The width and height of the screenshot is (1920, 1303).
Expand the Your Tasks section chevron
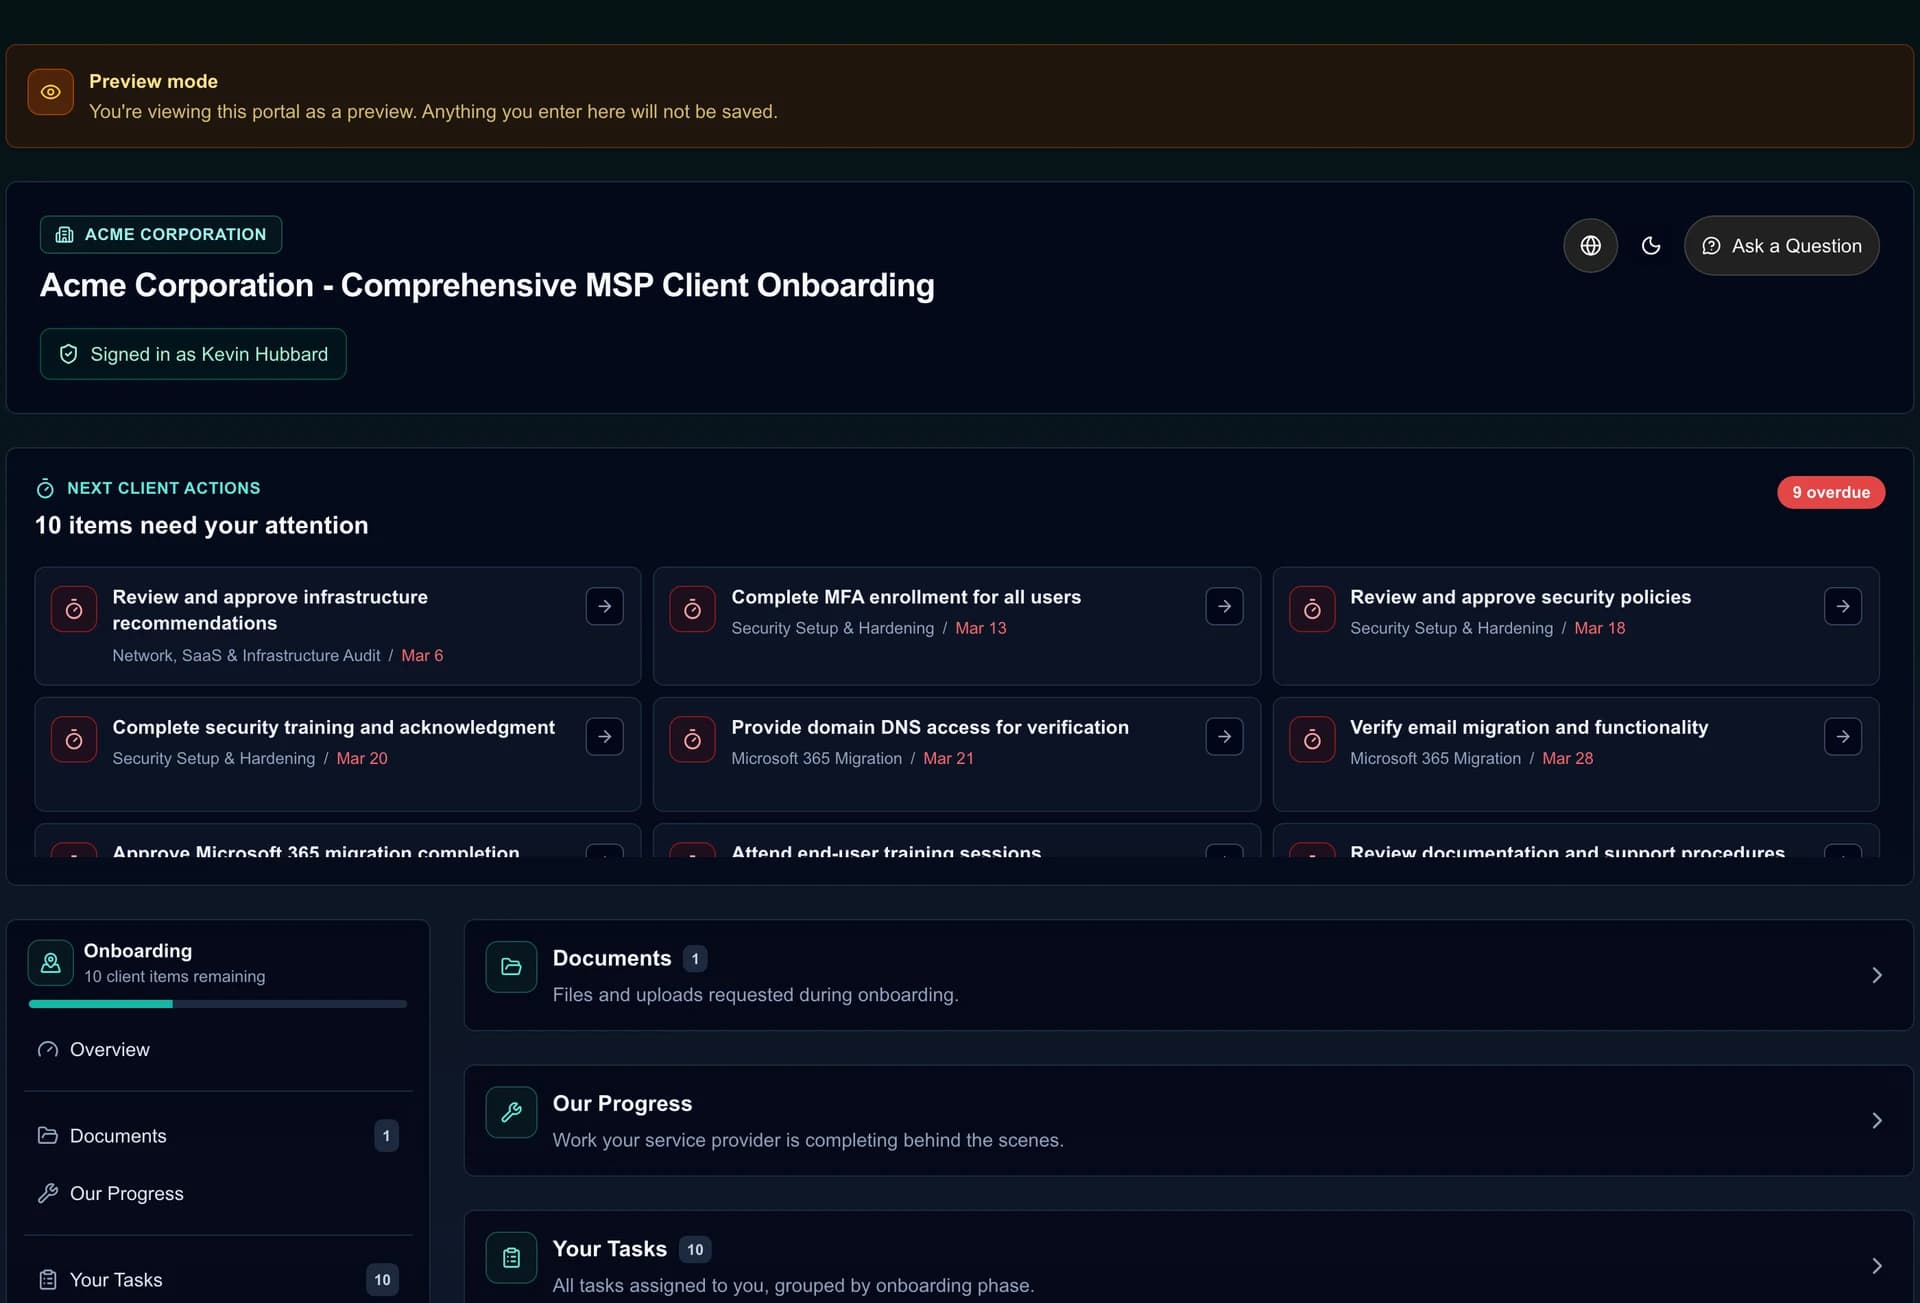tap(1876, 1266)
